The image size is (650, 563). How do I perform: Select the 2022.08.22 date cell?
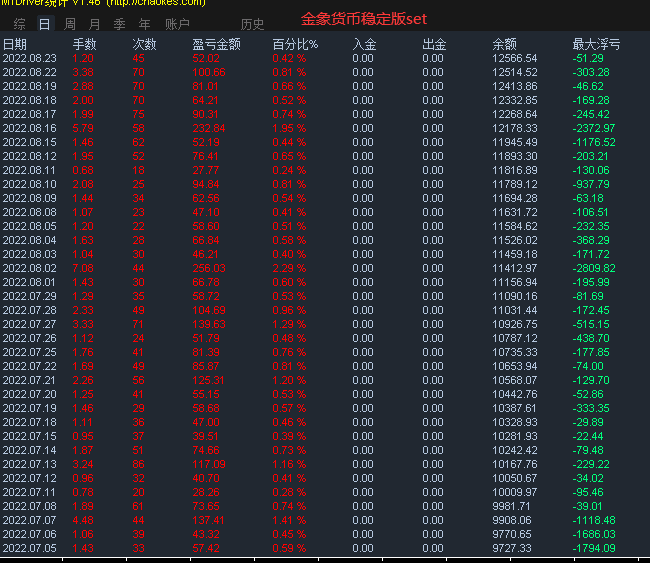pos(29,73)
